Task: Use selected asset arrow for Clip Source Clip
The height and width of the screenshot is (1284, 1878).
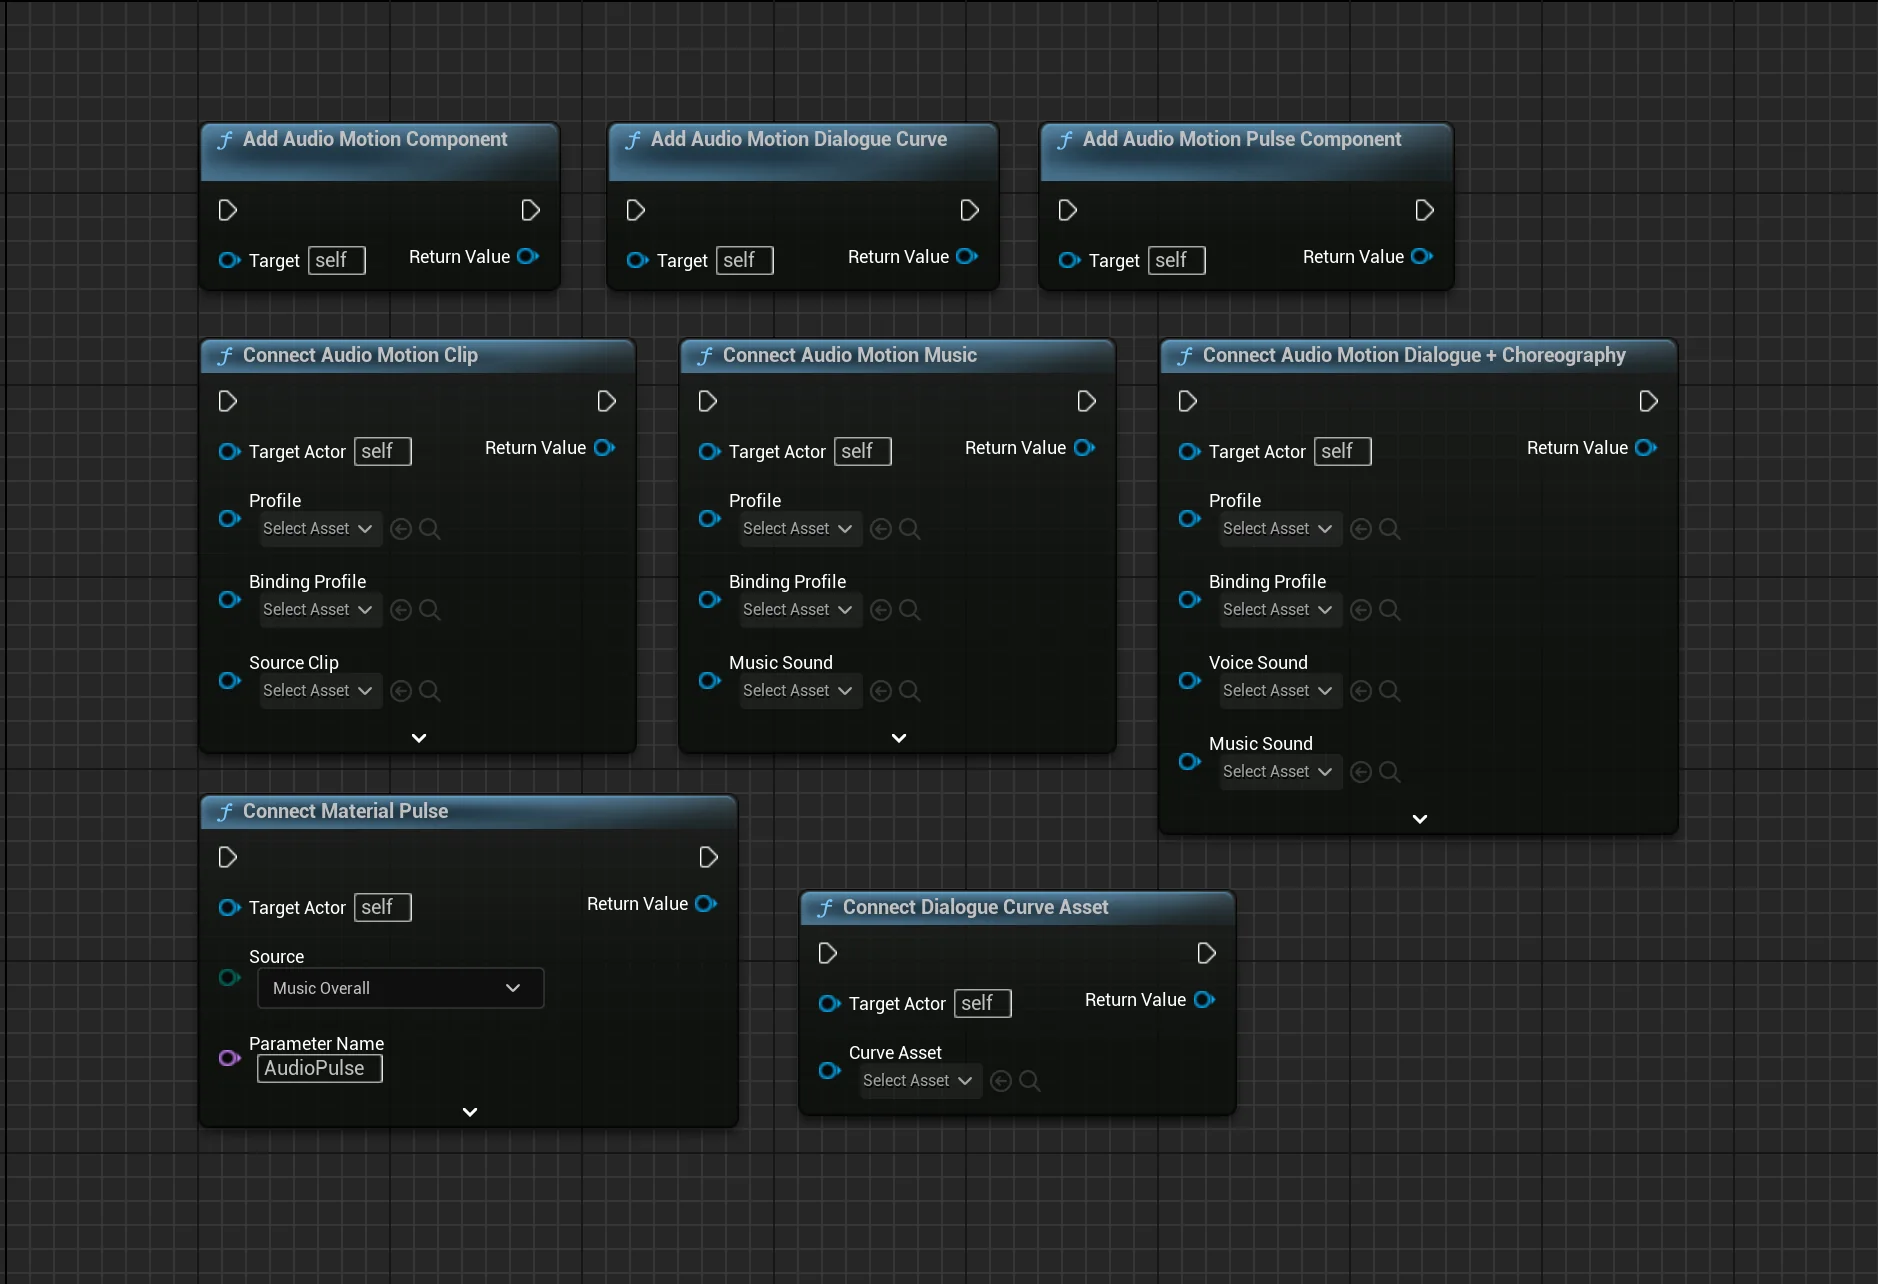Action: (401, 690)
